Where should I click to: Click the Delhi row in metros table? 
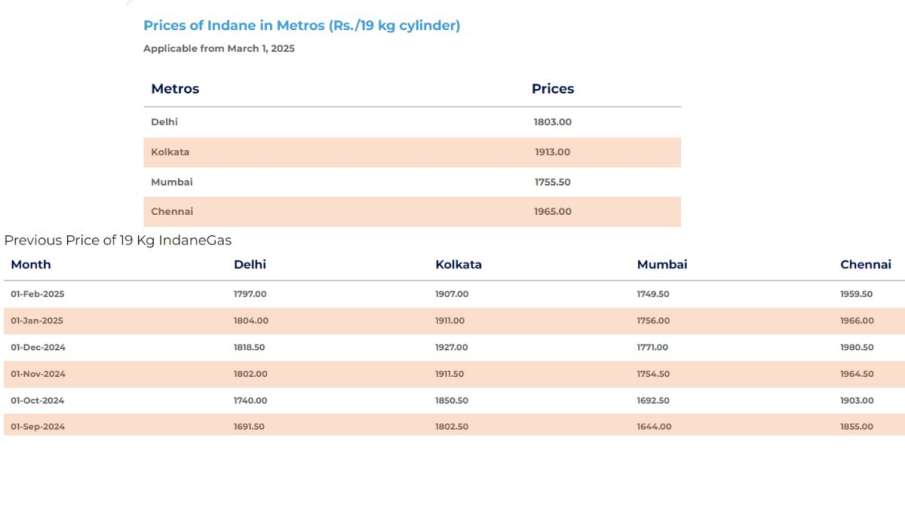pyautogui.click(x=165, y=122)
